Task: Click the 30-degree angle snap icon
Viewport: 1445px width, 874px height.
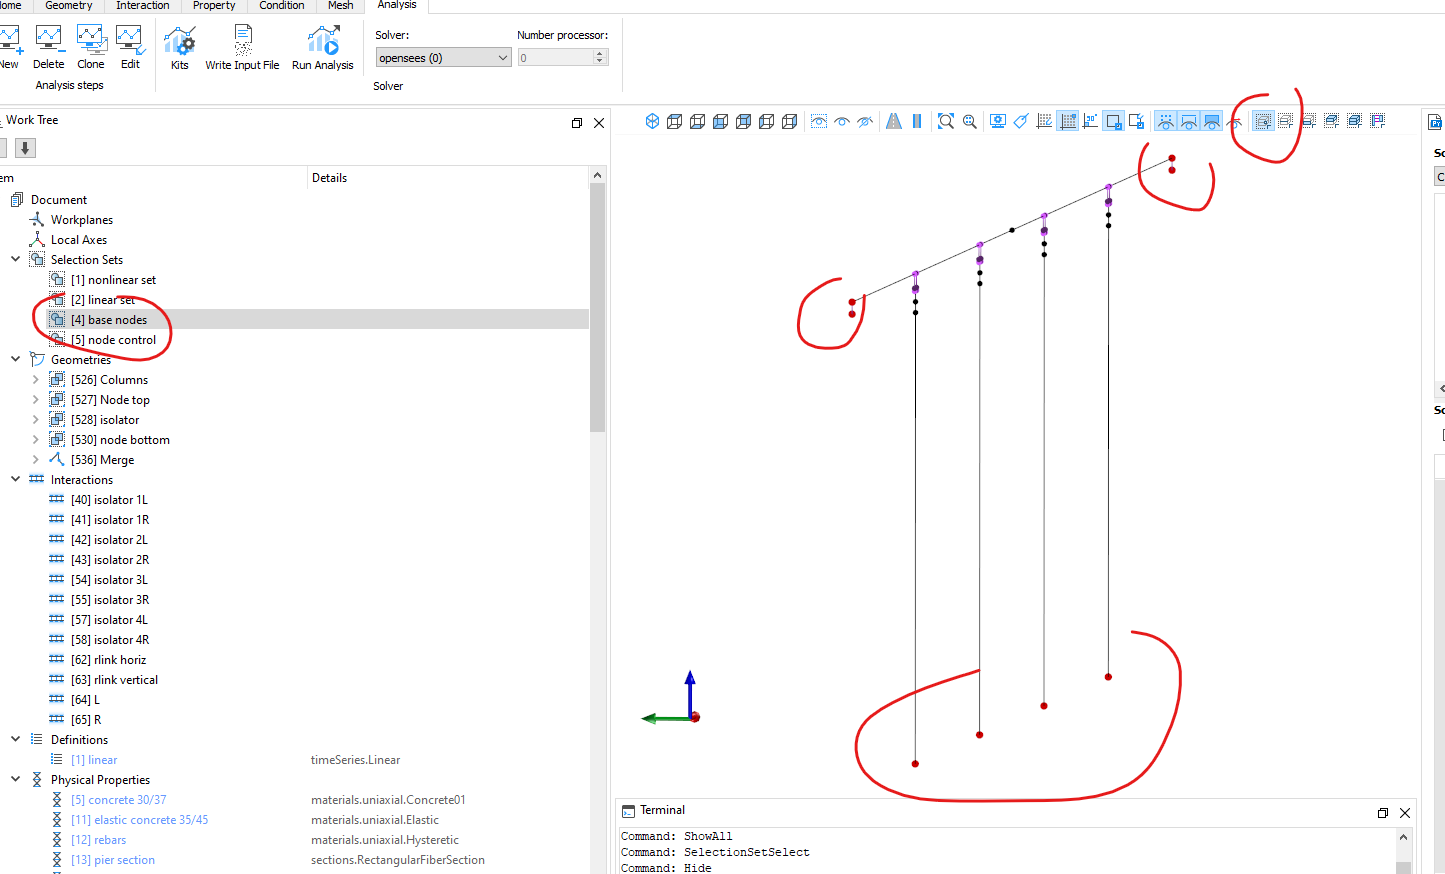Action: click(1091, 121)
